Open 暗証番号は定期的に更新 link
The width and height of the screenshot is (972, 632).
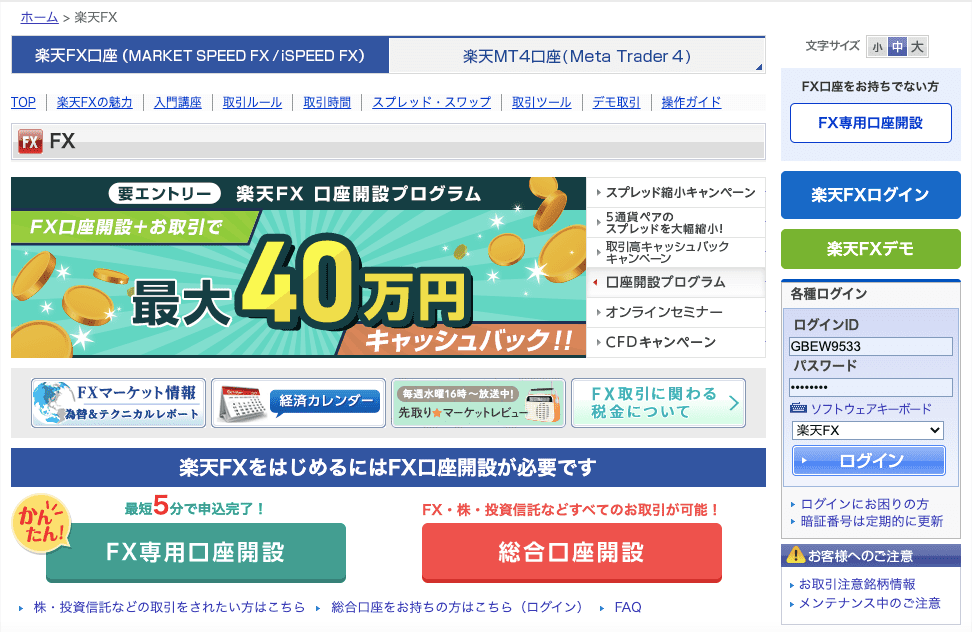(x=872, y=521)
